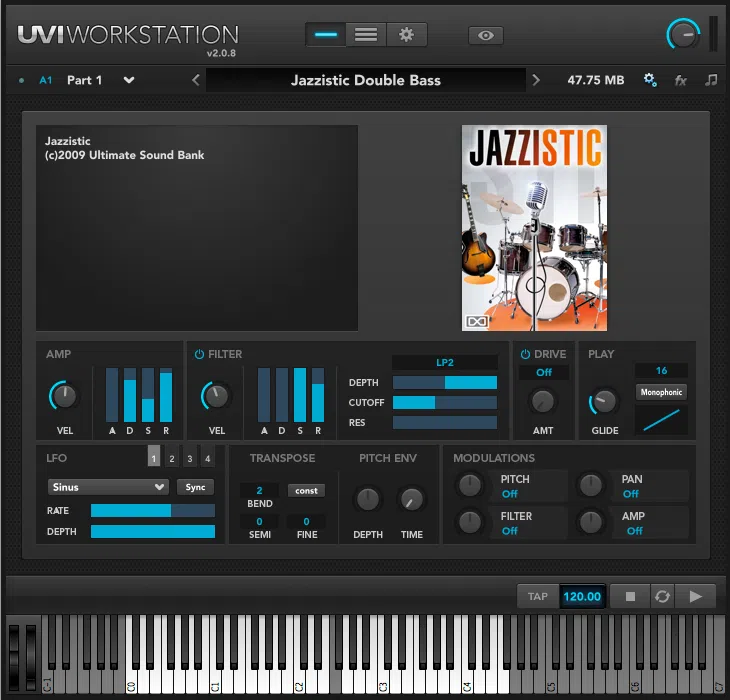730x700 pixels.
Task: Adjust the AMP modulation knob
Action: pos(590,521)
